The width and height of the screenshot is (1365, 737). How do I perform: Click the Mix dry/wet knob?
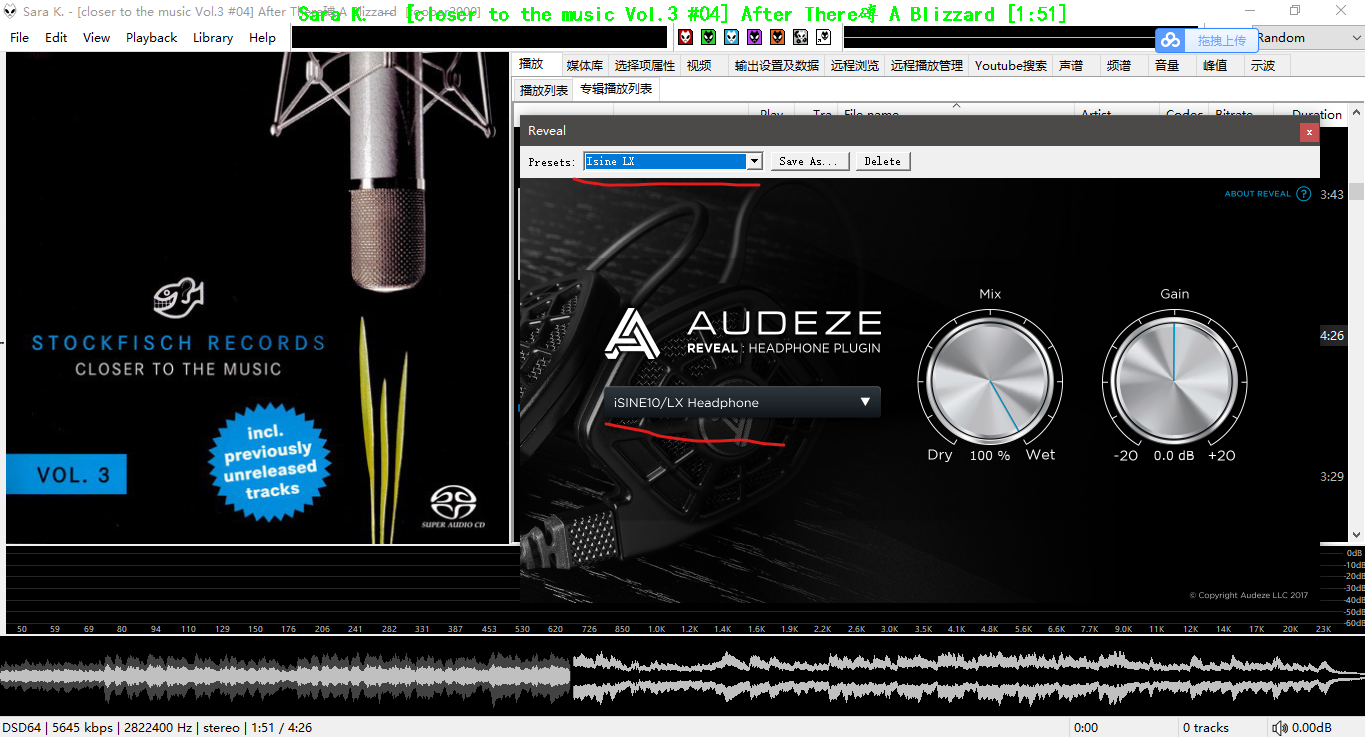click(990, 381)
